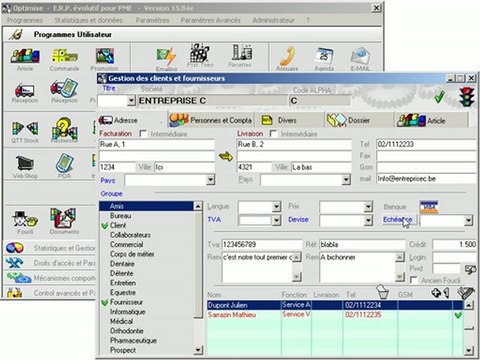This screenshot has width=480, height=360.
Task: Open the Facturation Pays dropdown
Action: tap(210, 180)
